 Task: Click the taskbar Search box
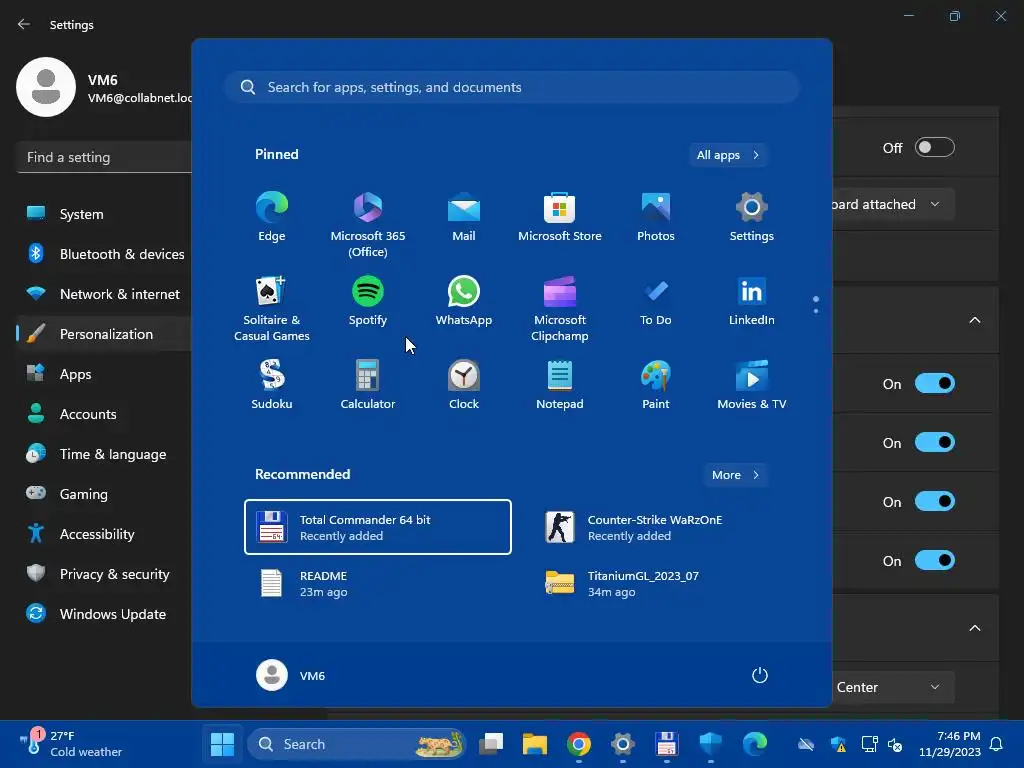[357, 744]
